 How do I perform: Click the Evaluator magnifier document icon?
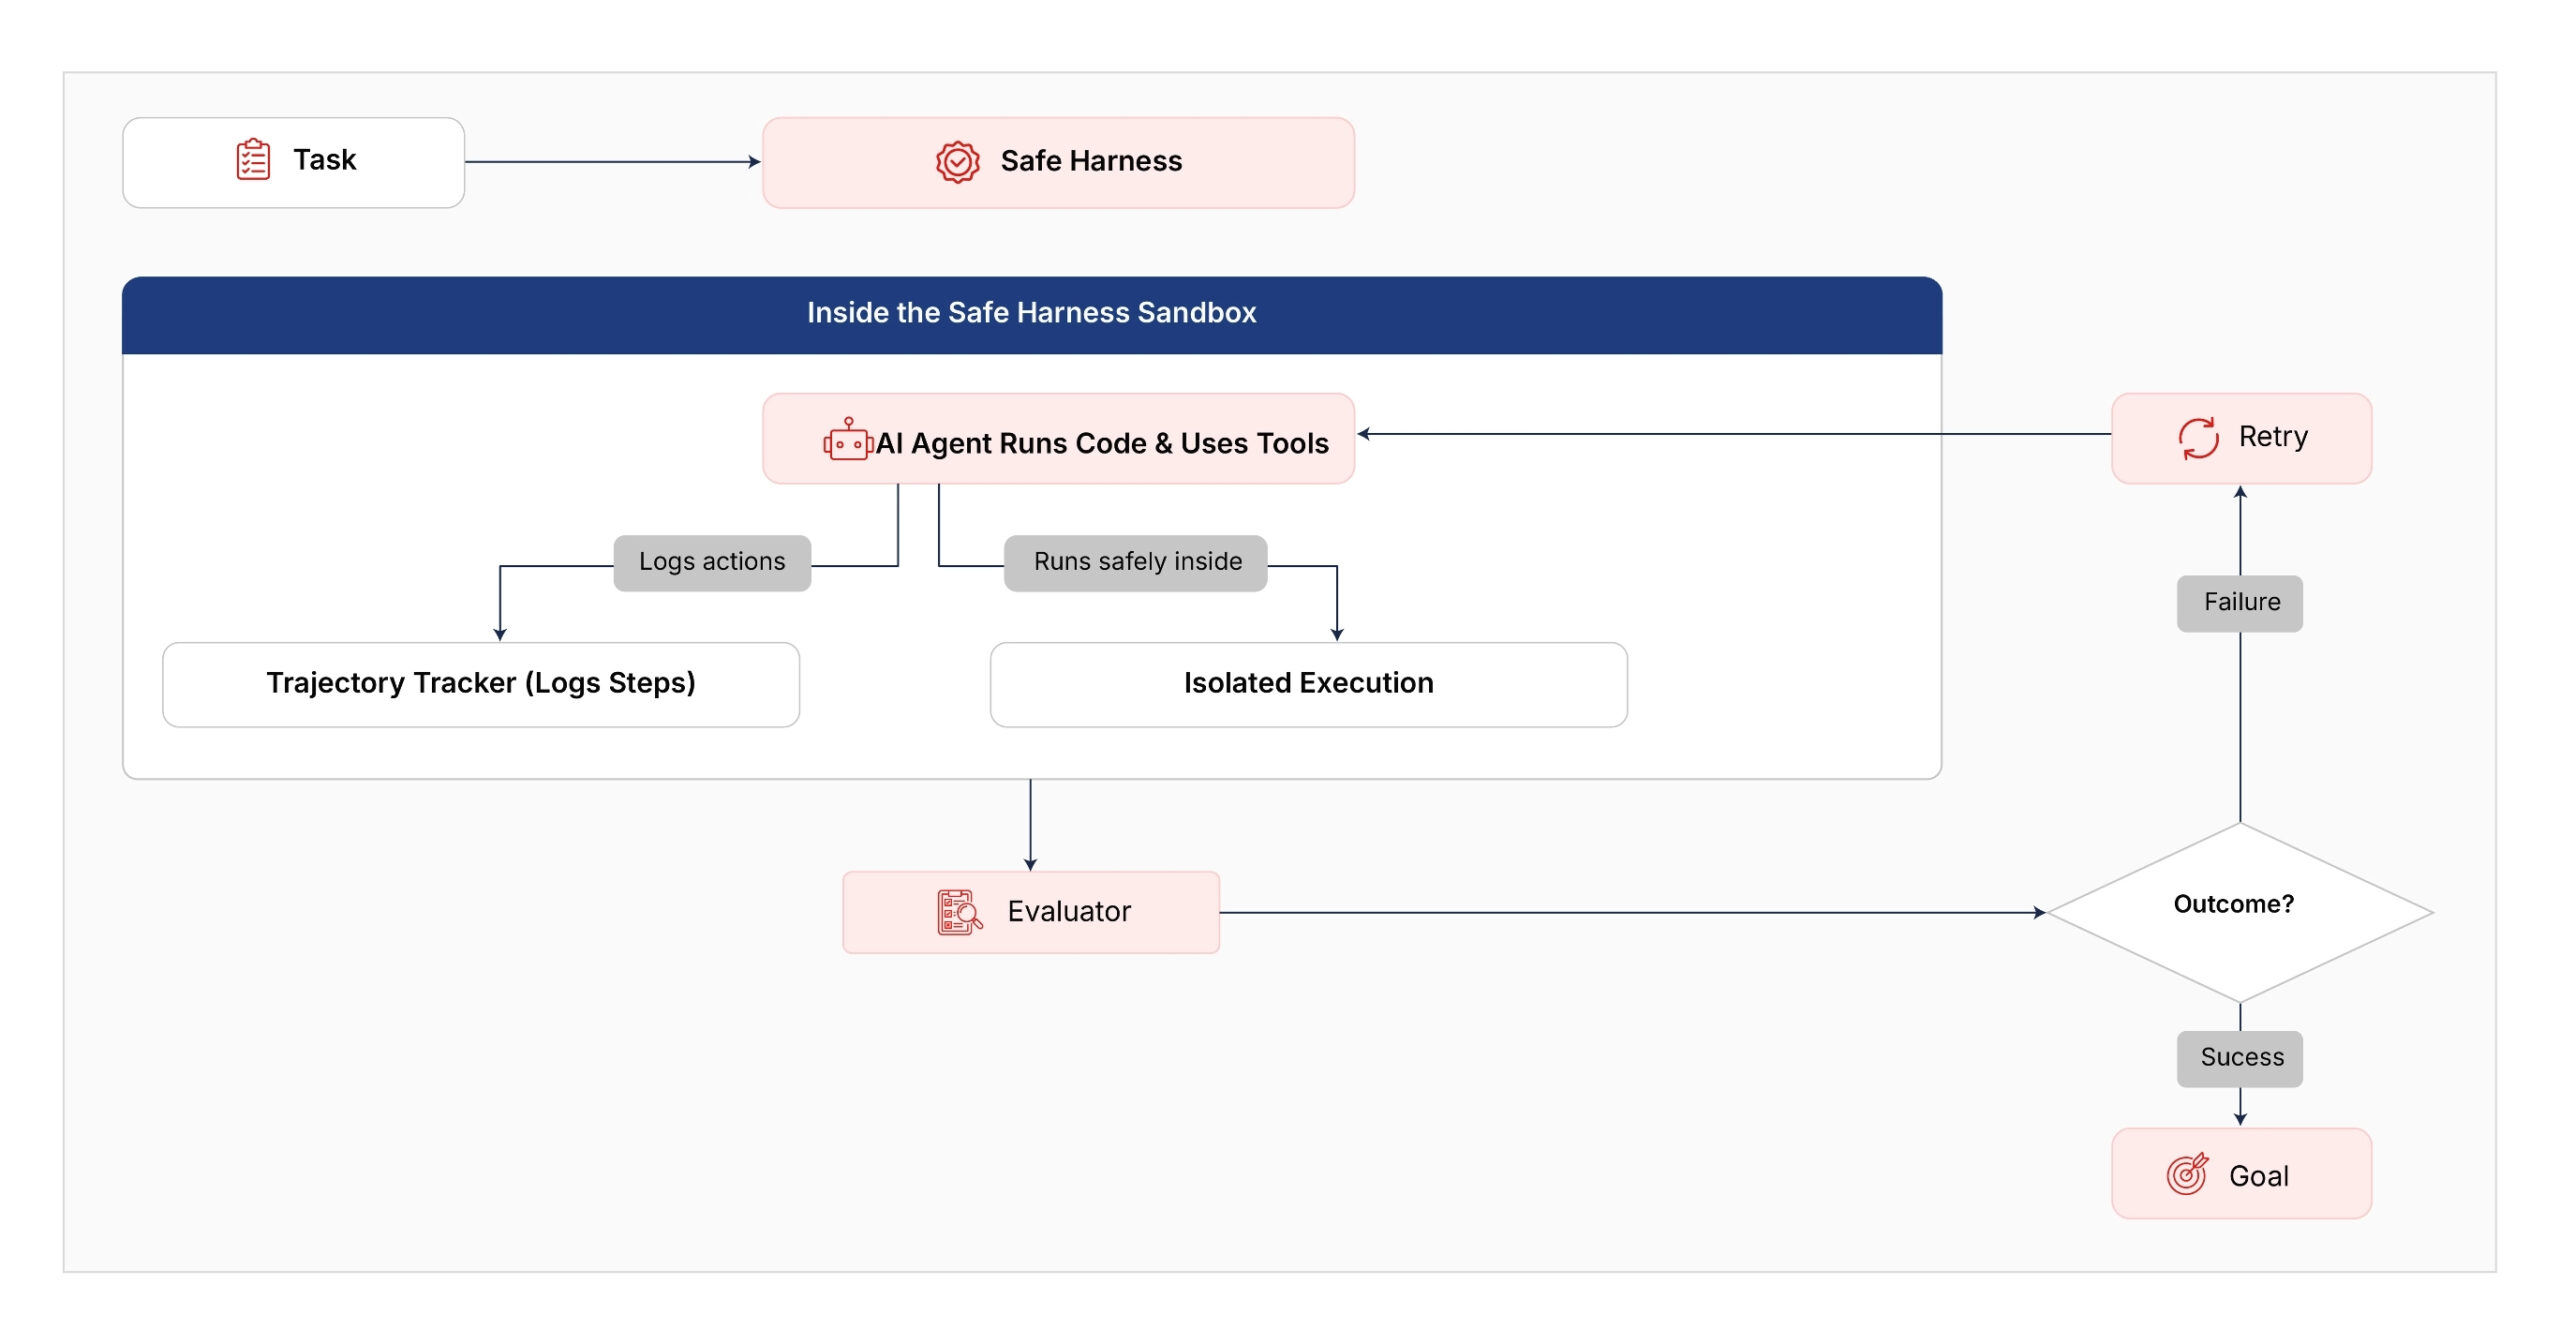pos(959,911)
